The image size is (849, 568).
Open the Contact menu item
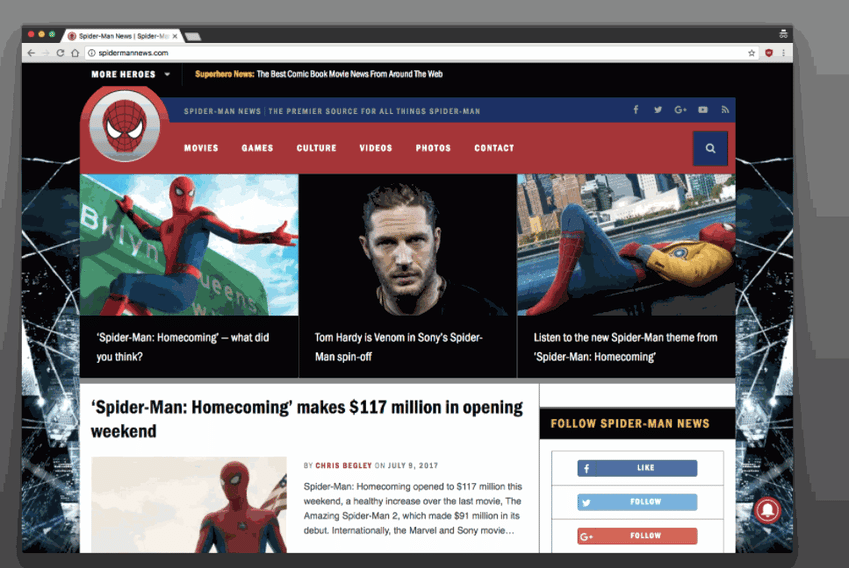[494, 148]
